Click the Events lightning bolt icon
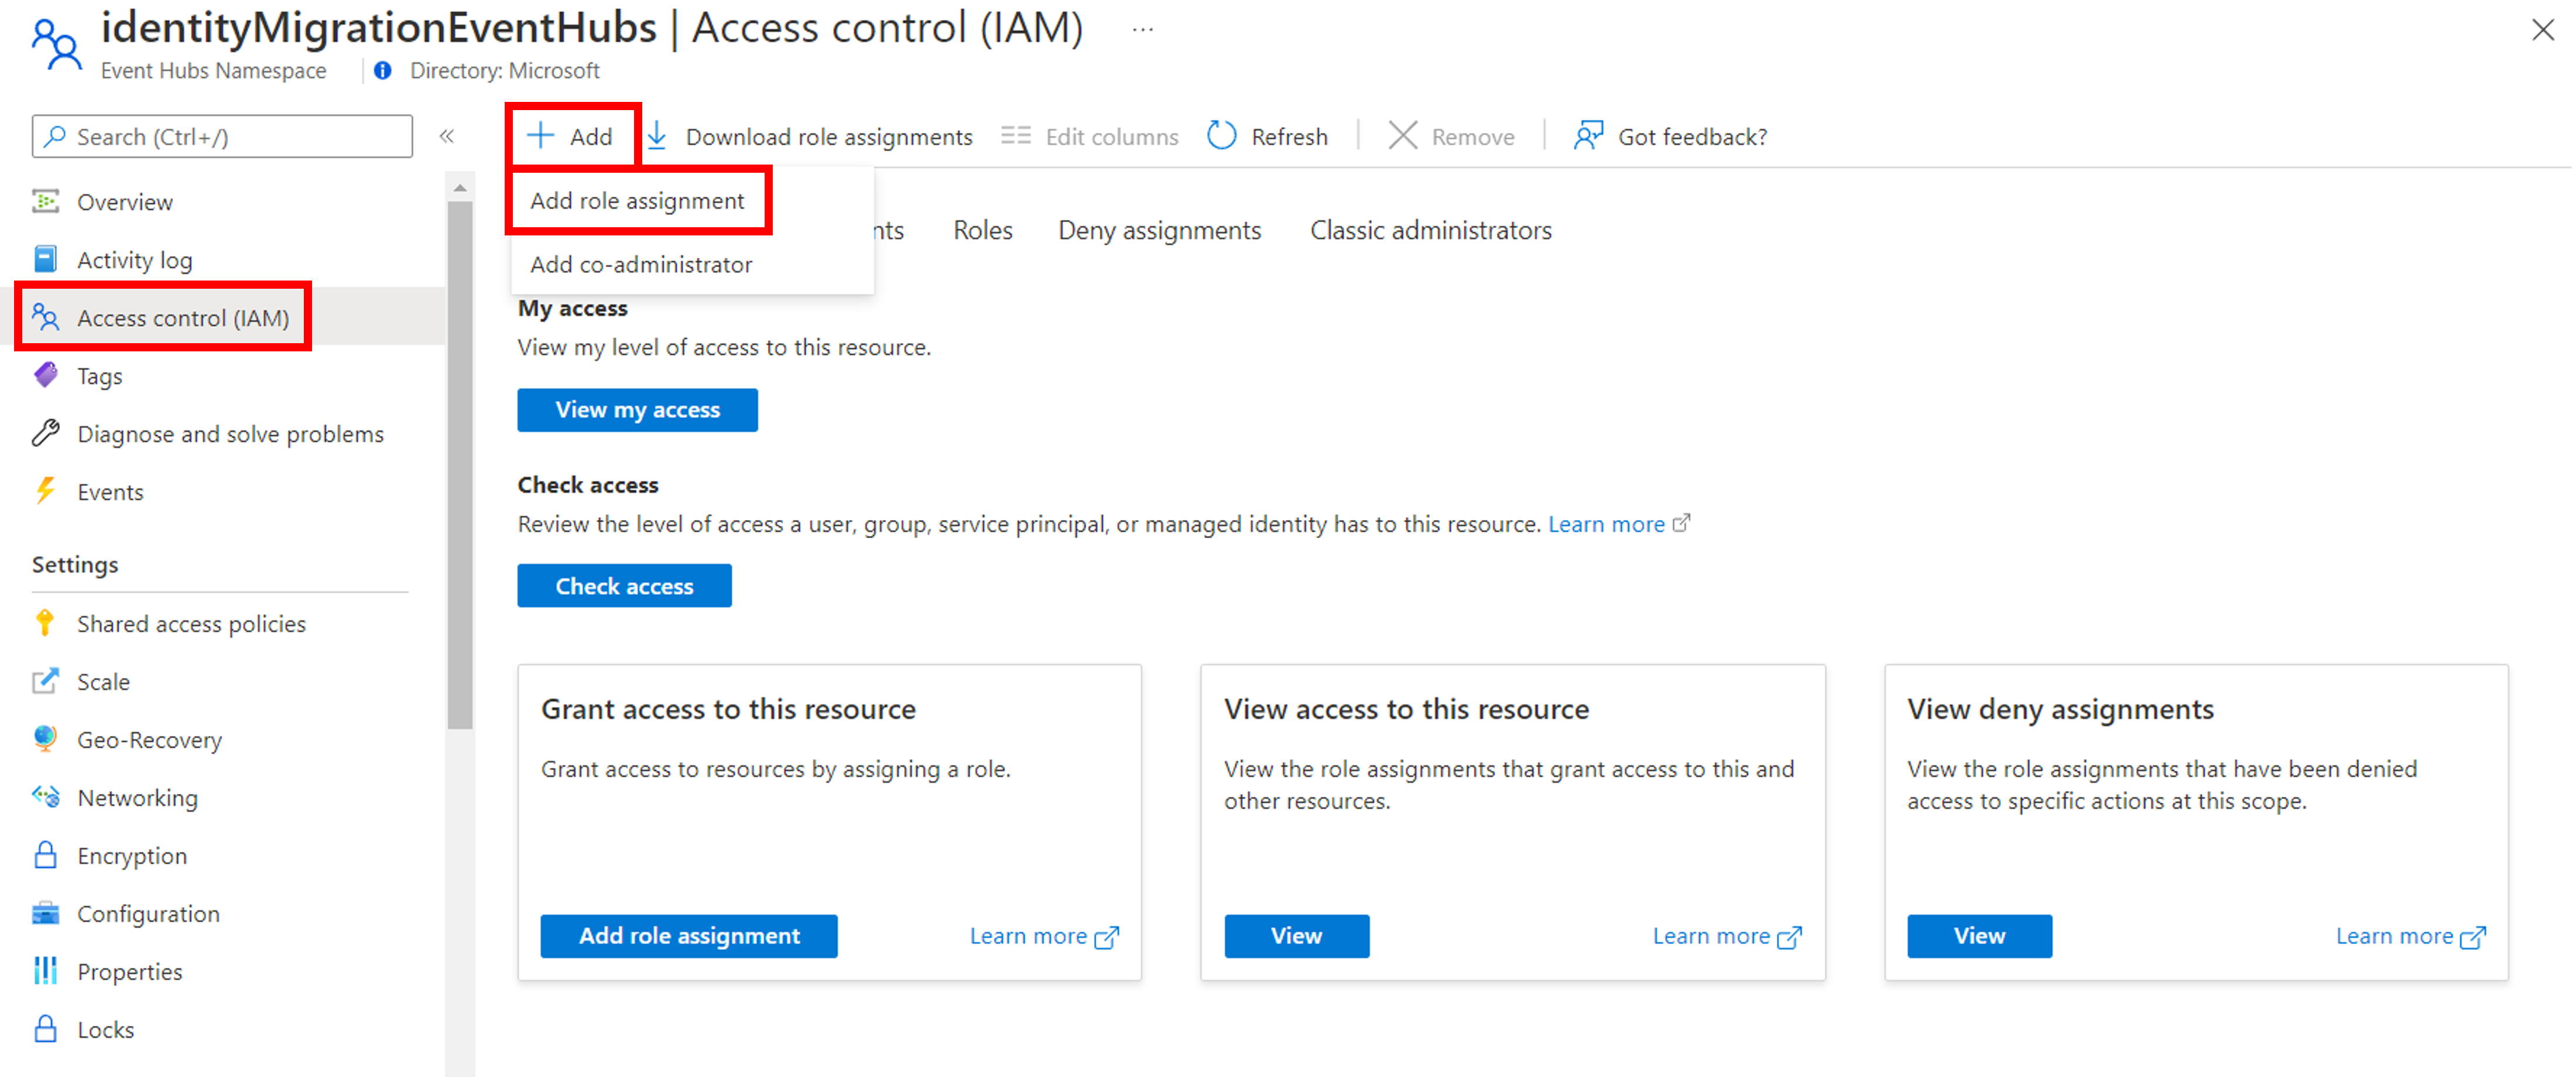The image size is (2576, 1077). pos(46,491)
